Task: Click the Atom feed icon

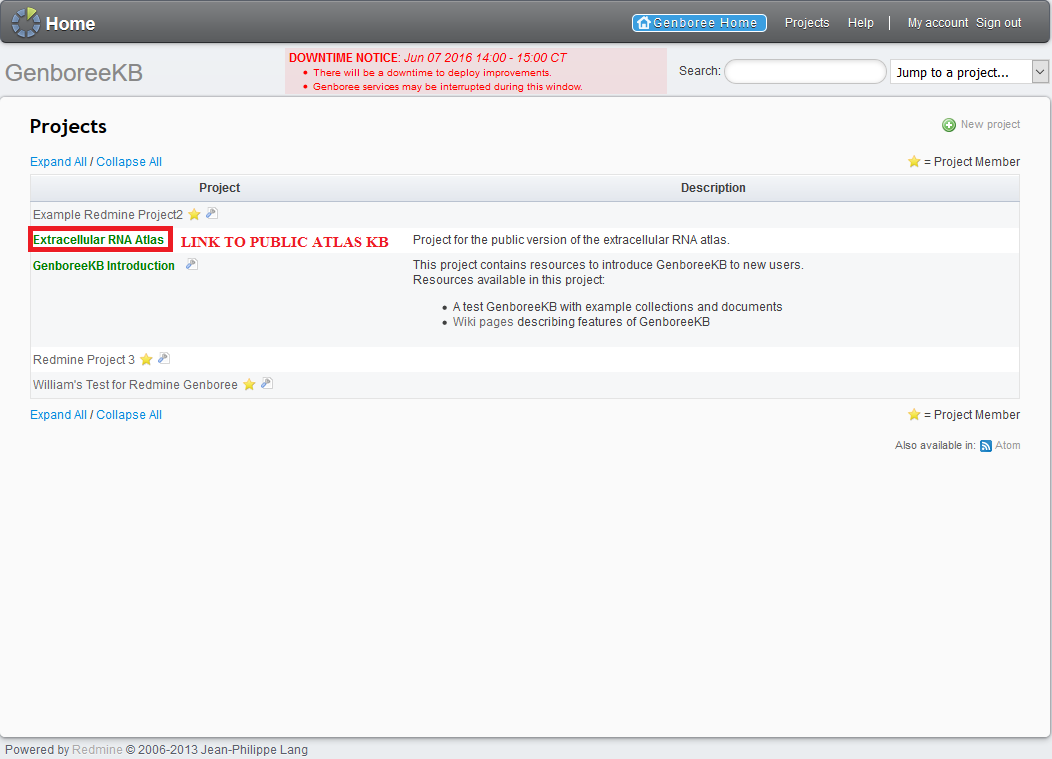Action: tap(985, 446)
